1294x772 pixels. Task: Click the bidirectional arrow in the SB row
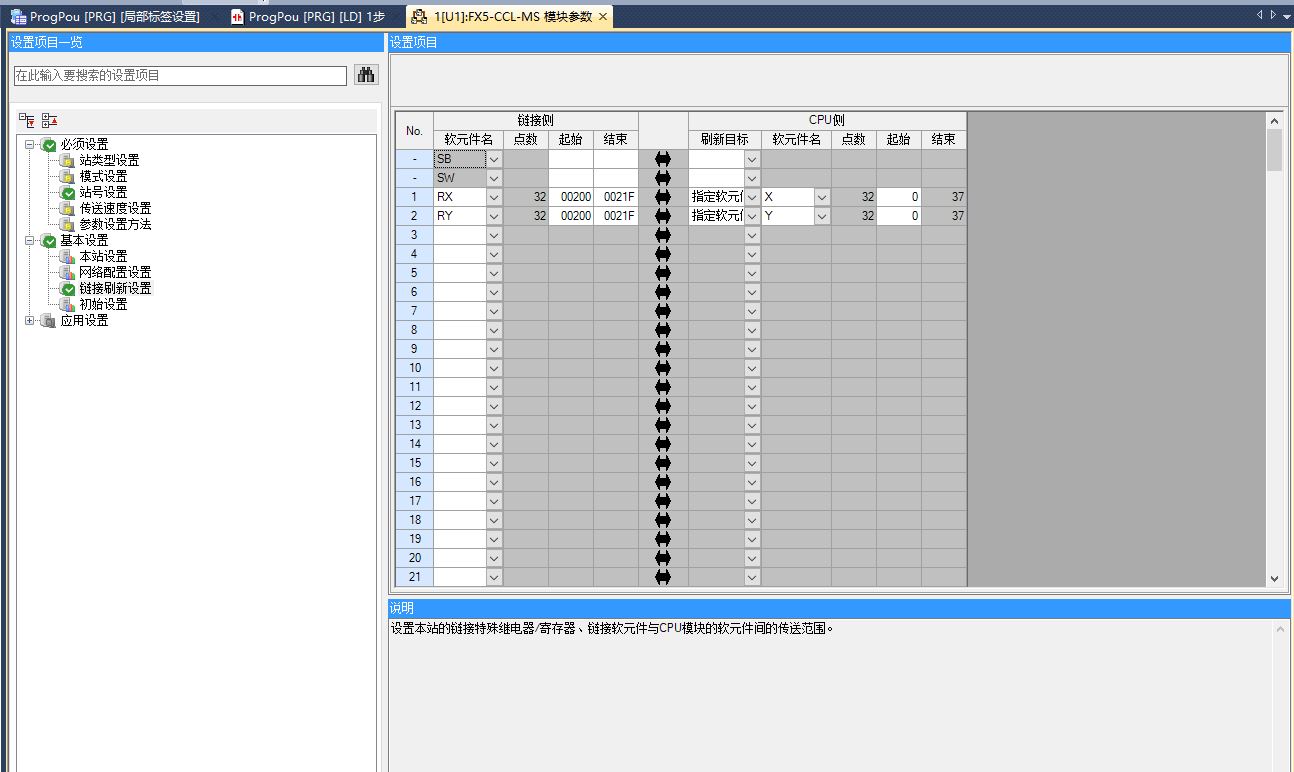point(662,159)
